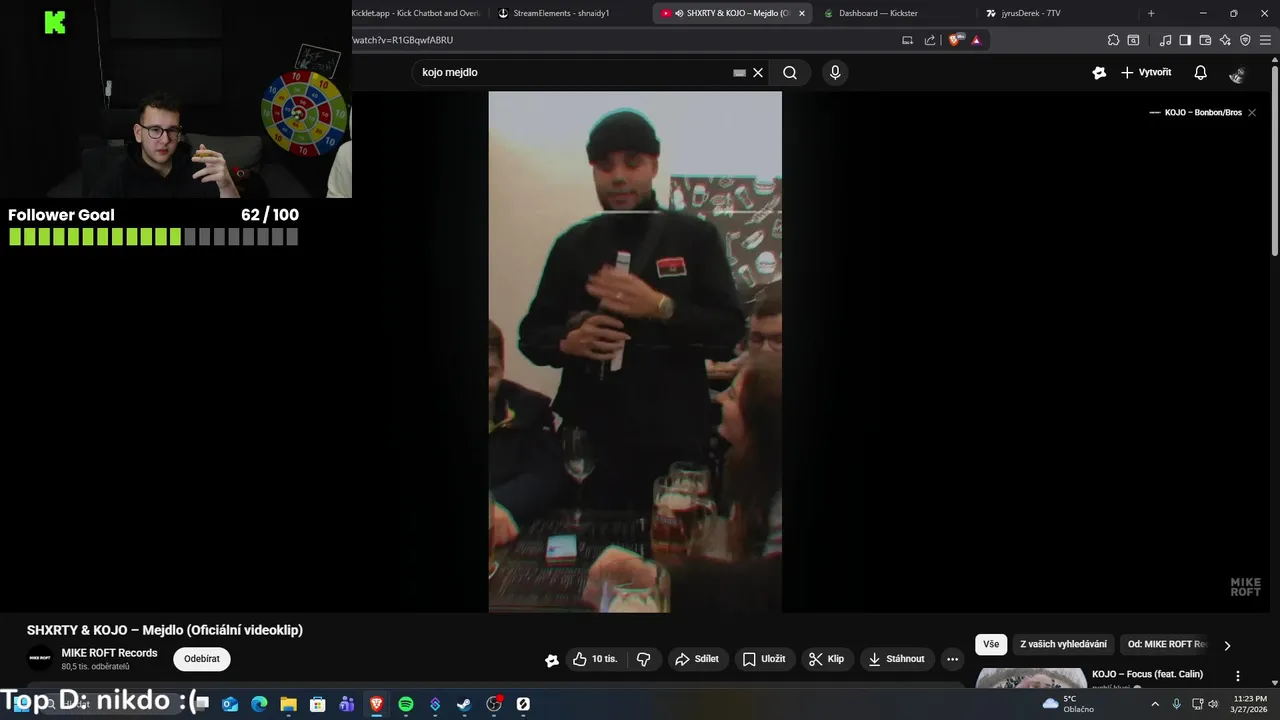The width and height of the screenshot is (1280, 720).
Task: Click the MIKE ROFT channel avatar
Action: click(x=40, y=658)
